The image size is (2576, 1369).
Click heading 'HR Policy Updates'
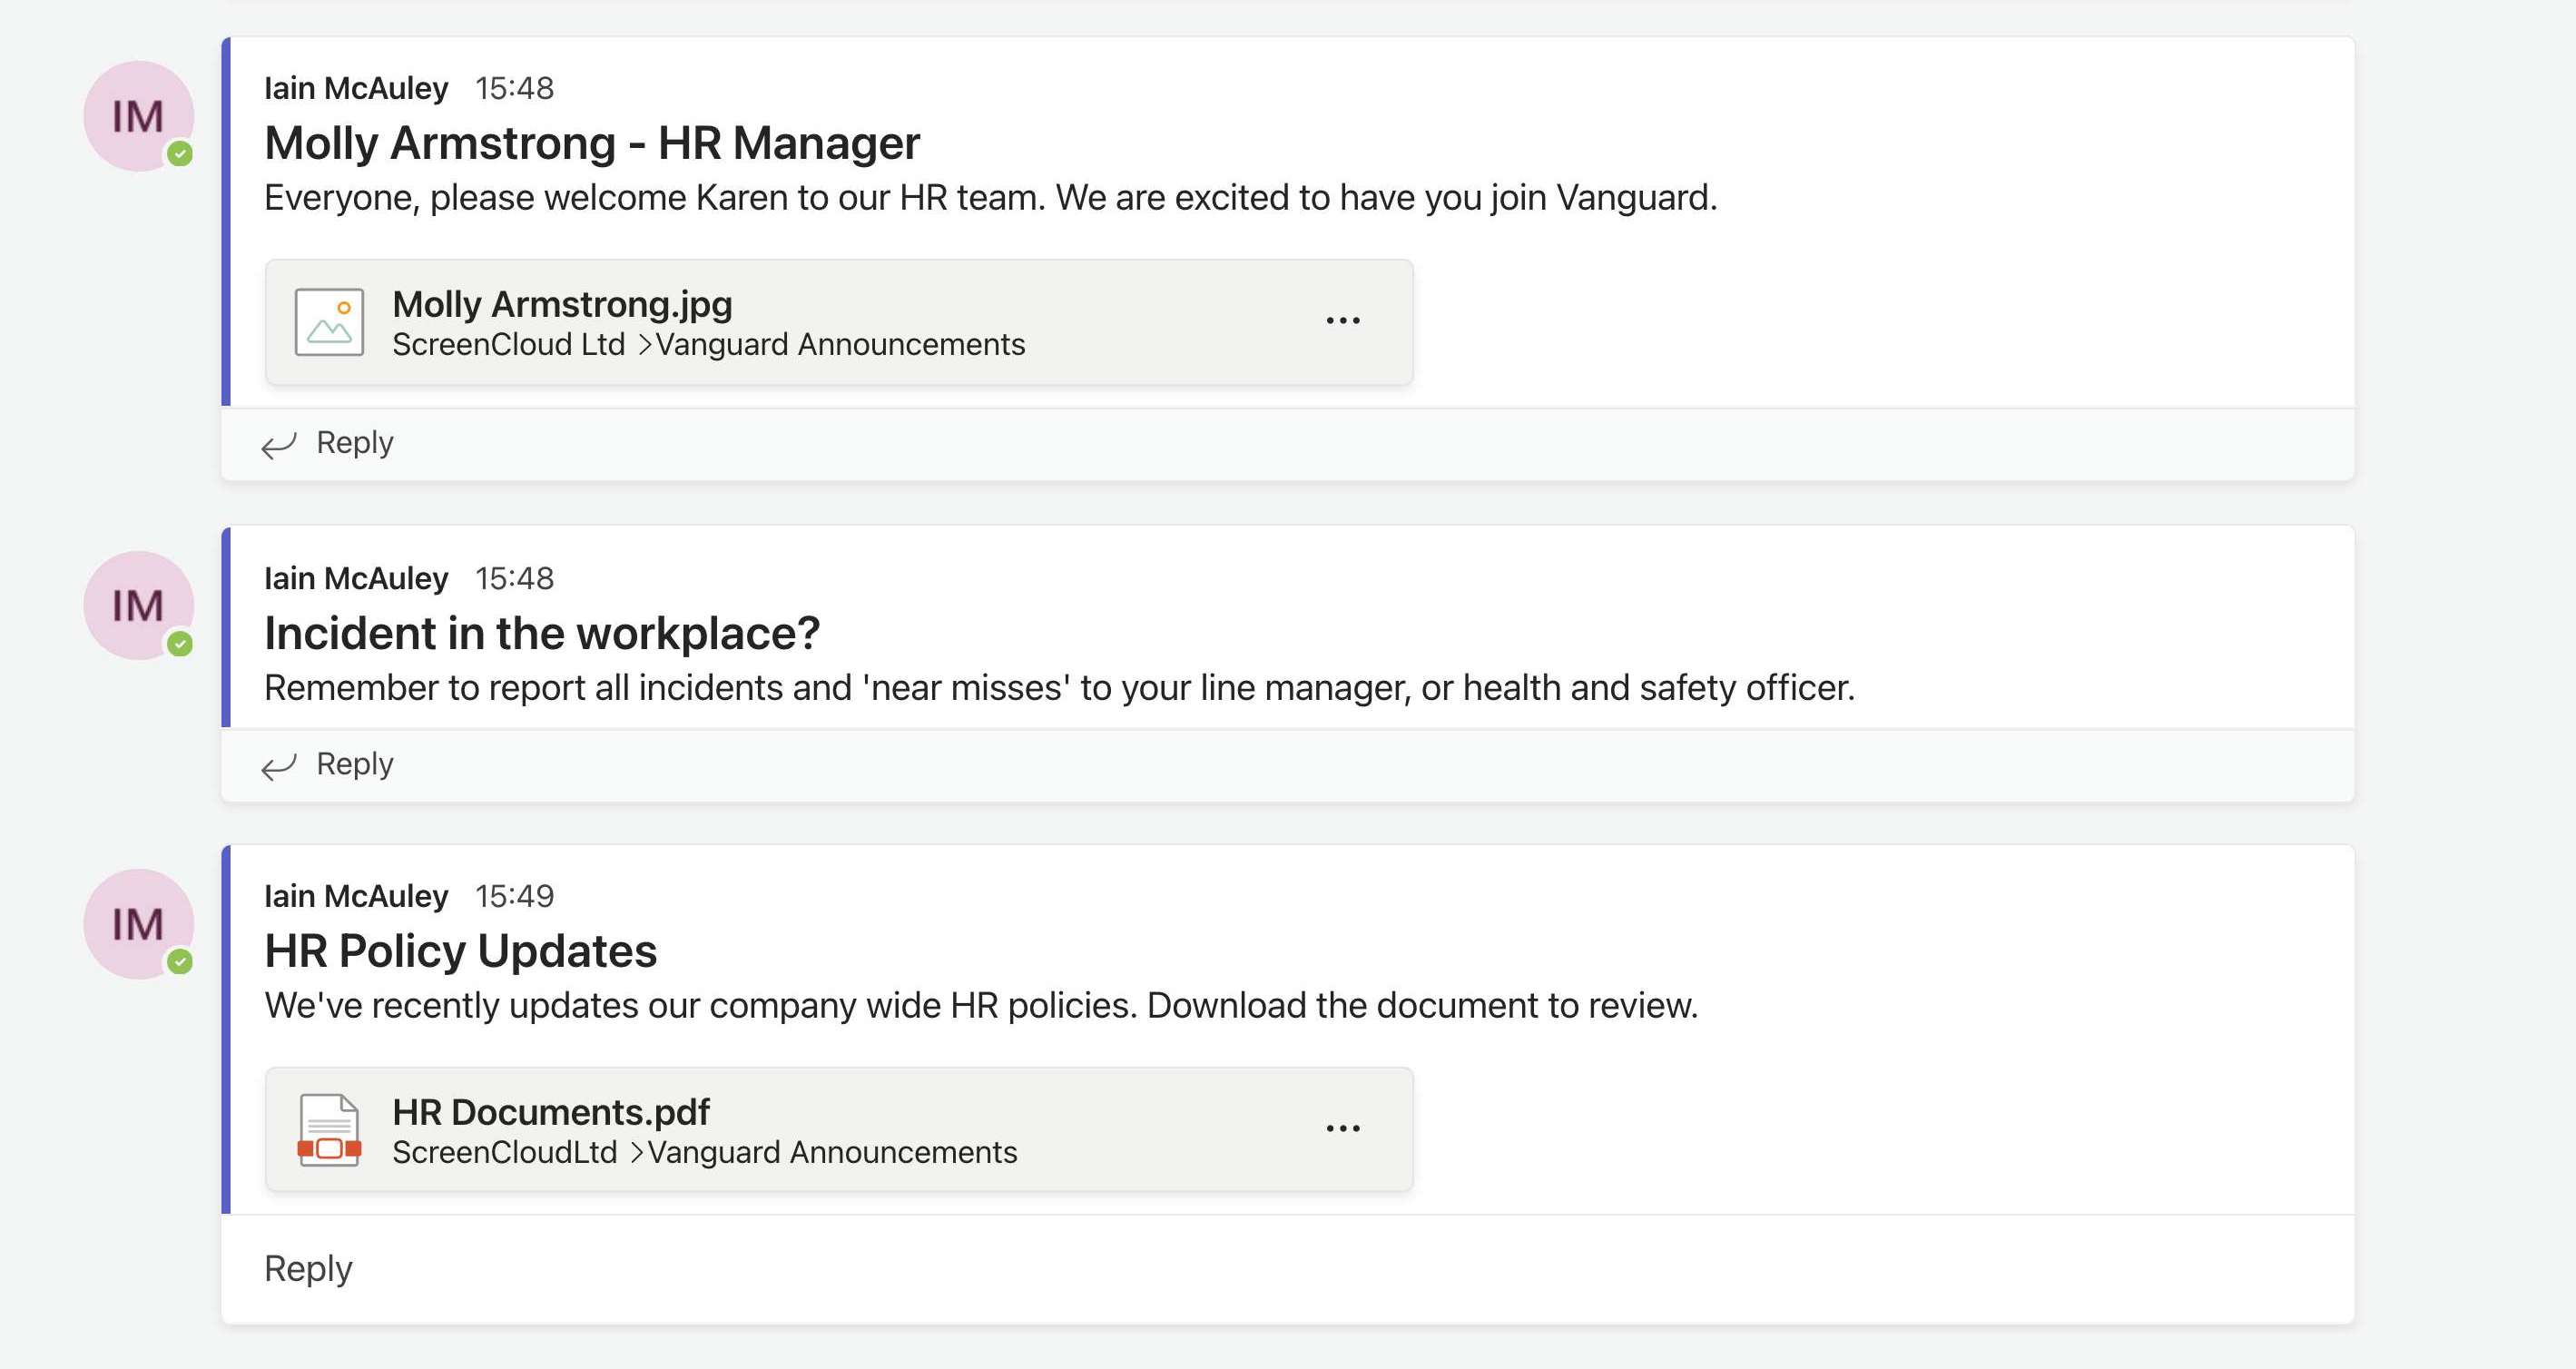(x=460, y=951)
